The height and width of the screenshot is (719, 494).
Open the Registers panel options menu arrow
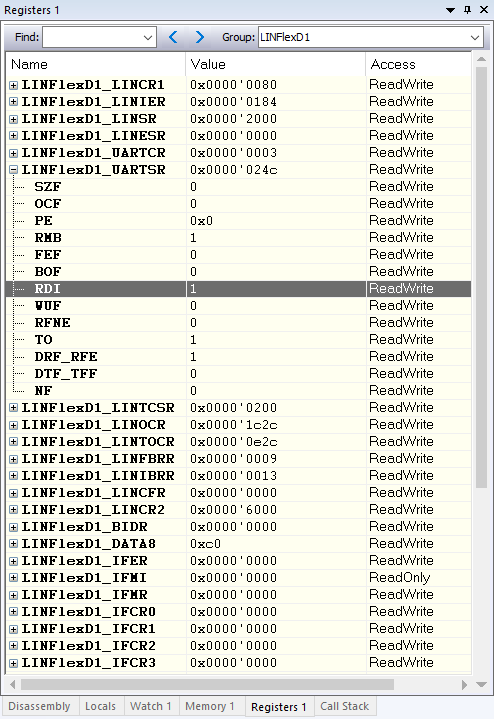[450, 10]
